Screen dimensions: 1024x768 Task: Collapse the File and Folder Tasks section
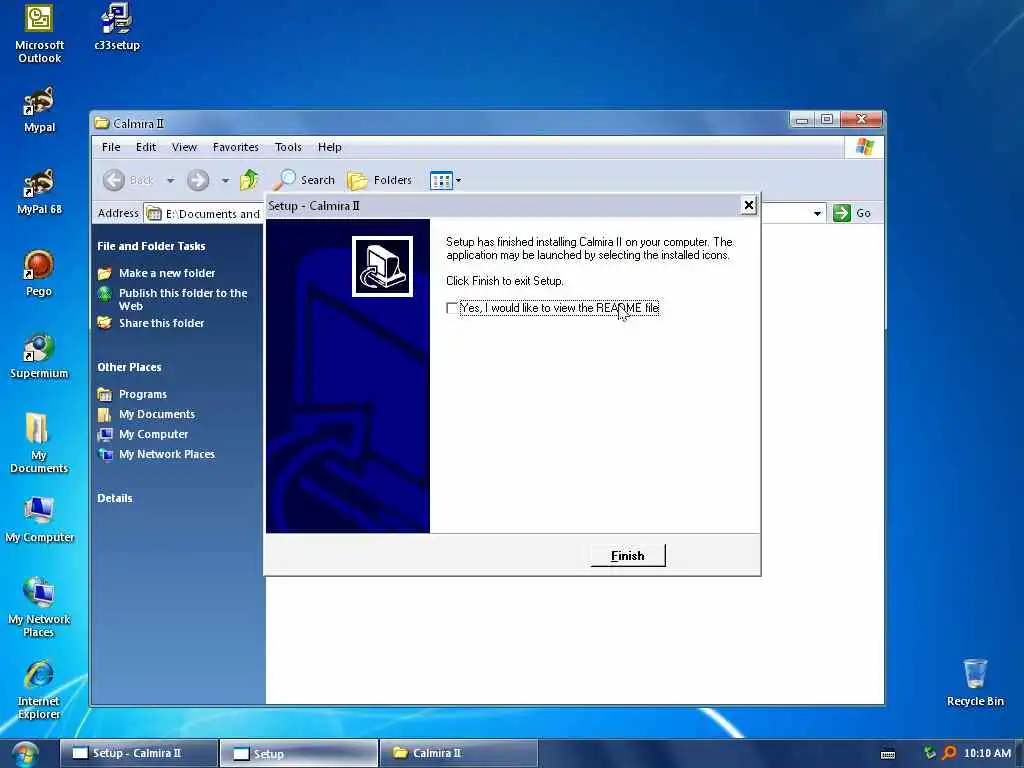click(x=151, y=246)
